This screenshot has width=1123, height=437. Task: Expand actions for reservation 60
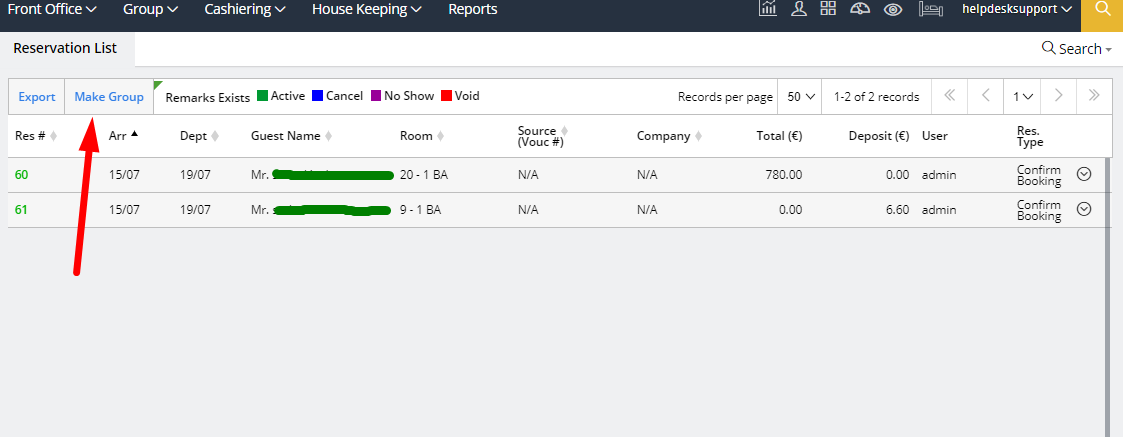(x=1083, y=174)
